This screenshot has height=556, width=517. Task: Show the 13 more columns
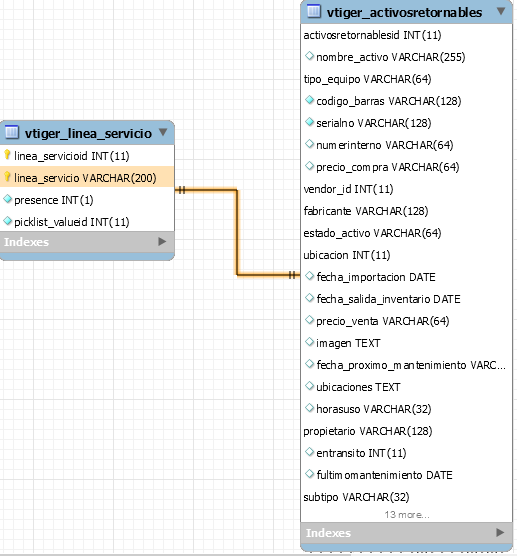[407, 515]
